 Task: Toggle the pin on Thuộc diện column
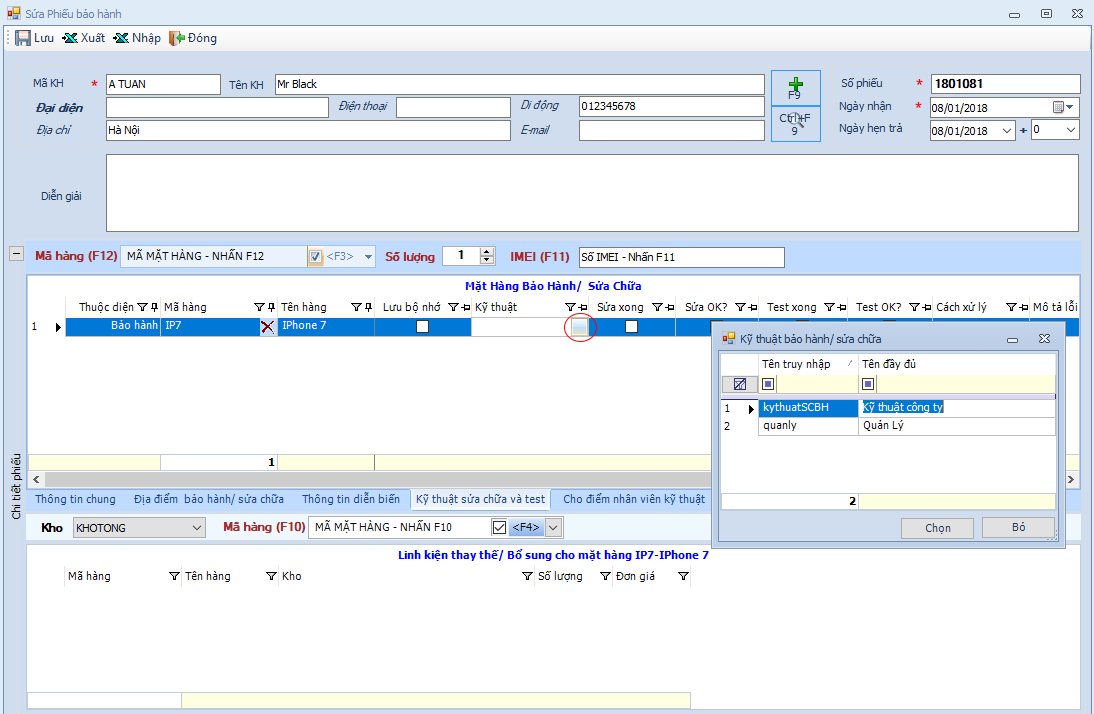pos(154,307)
